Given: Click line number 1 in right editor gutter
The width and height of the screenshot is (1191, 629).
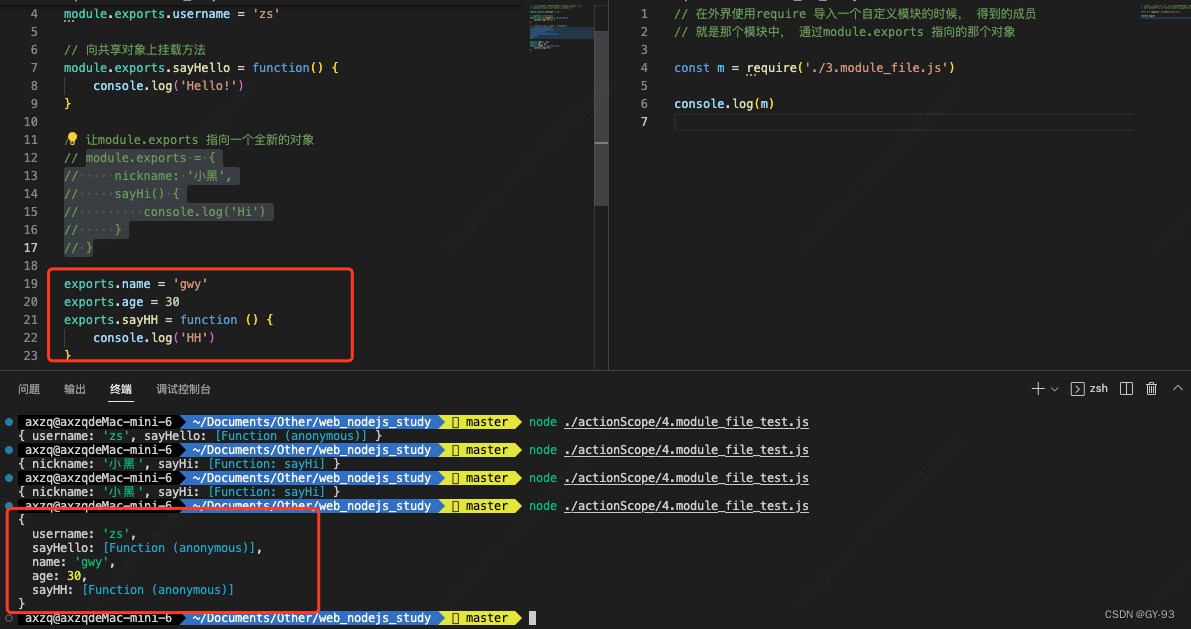Looking at the screenshot, I should [644, 14].
